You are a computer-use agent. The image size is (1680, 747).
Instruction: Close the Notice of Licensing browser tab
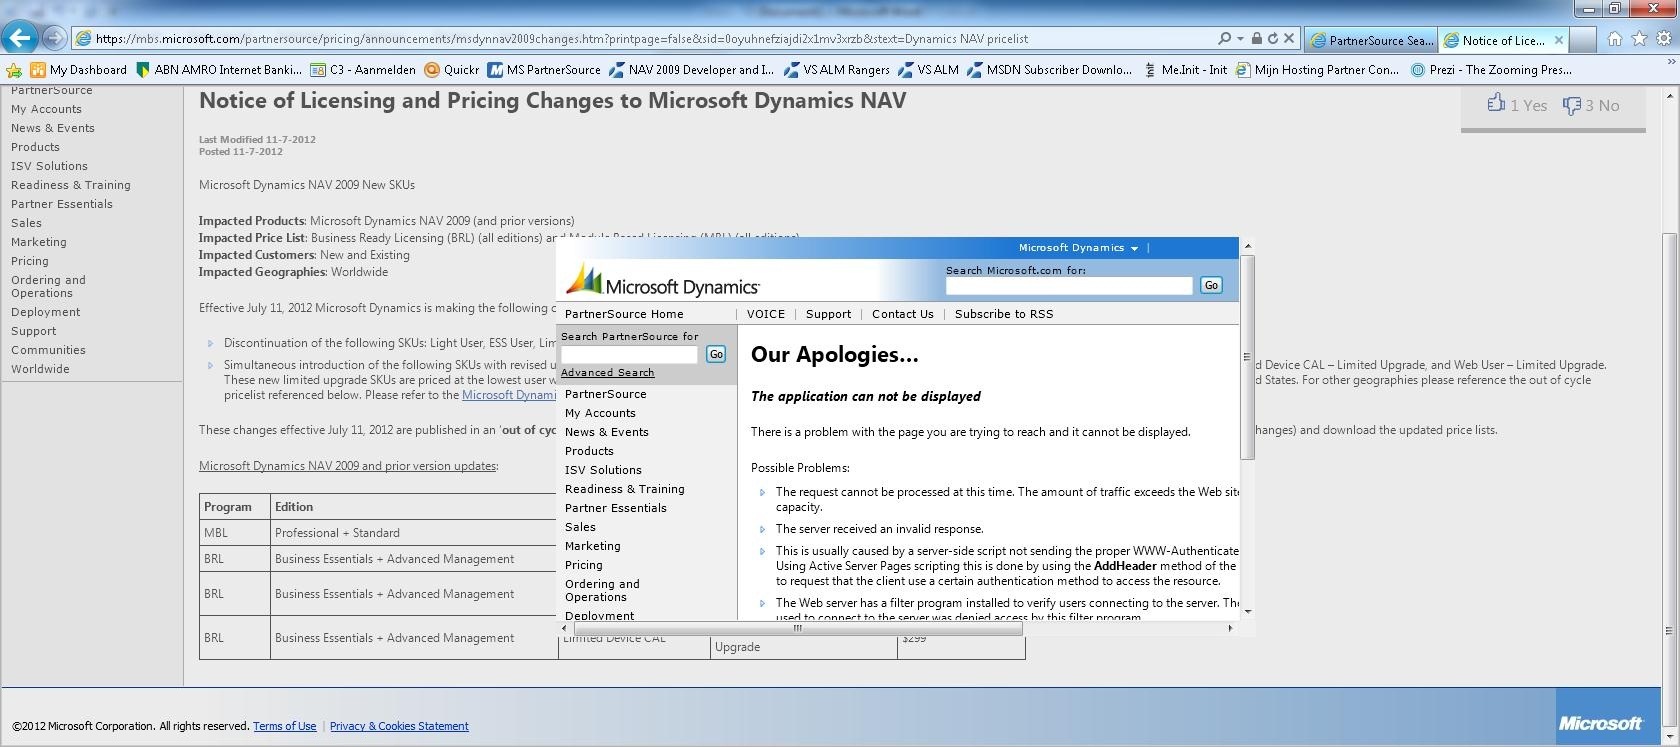1558,40
